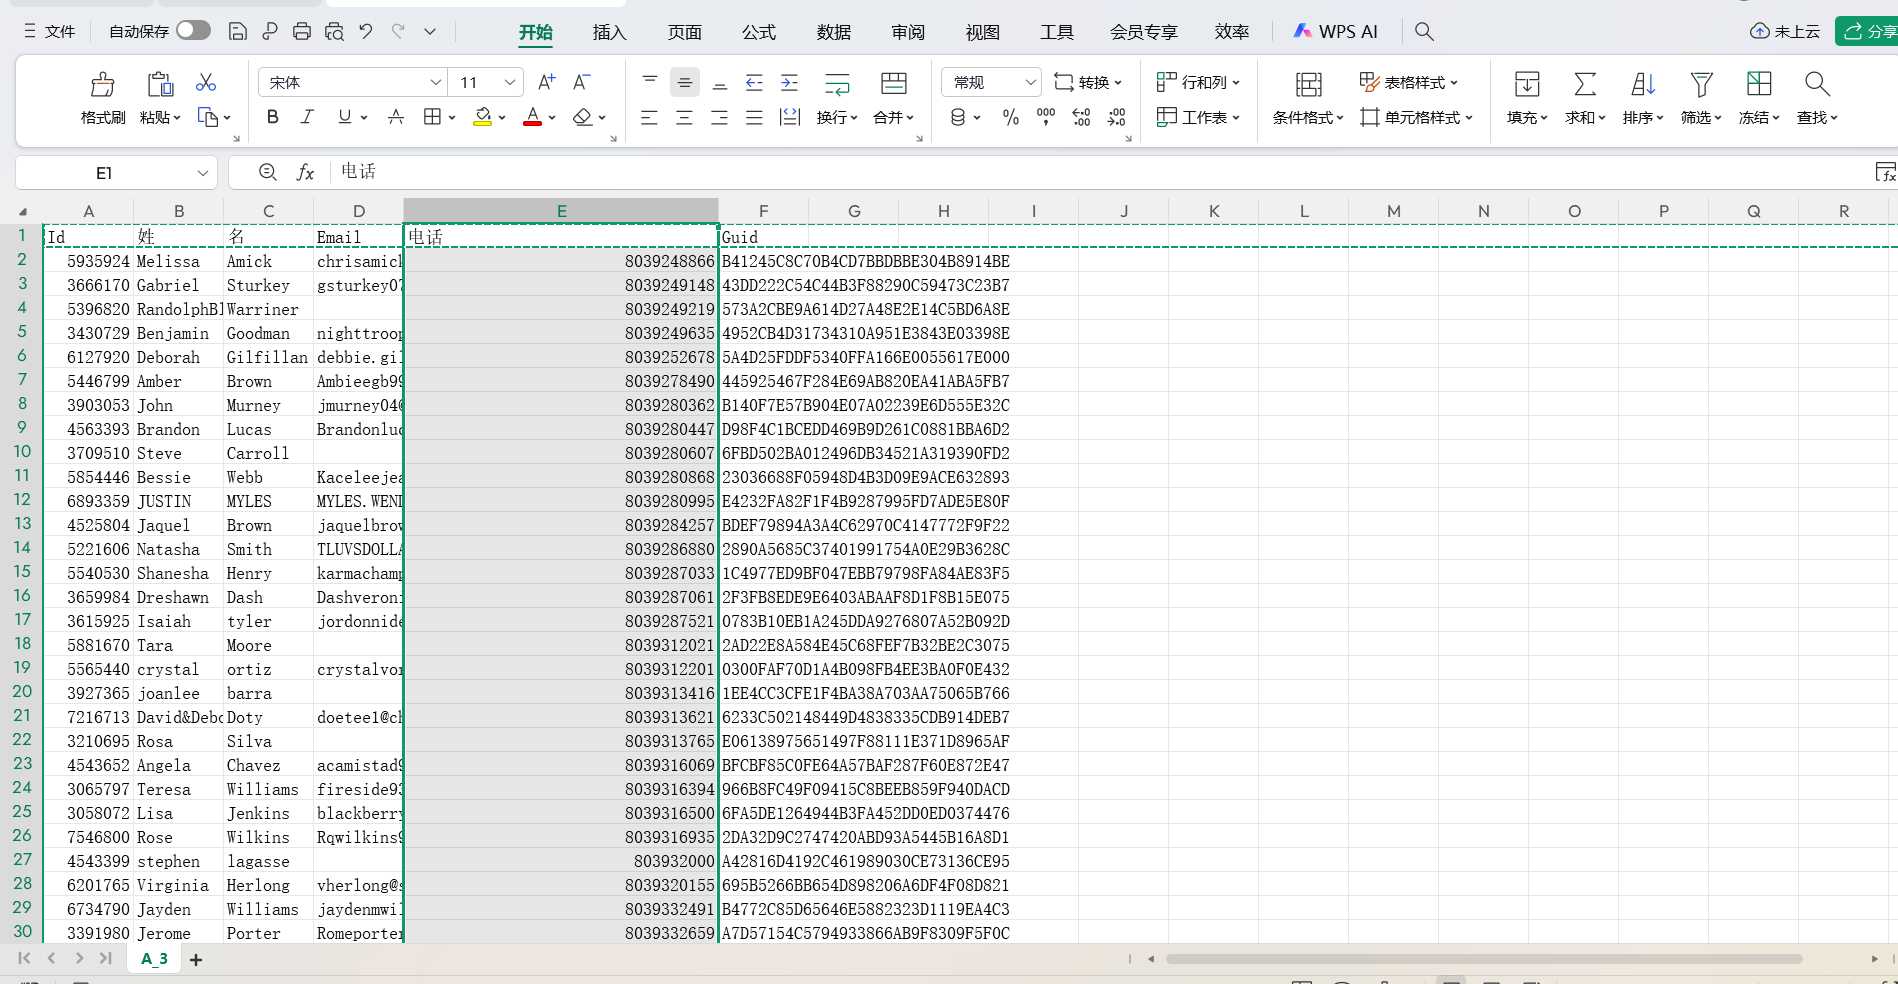1898x984 pixels.
Task: Apply Italic formatting with the I icon
Action: coord(307,117)
